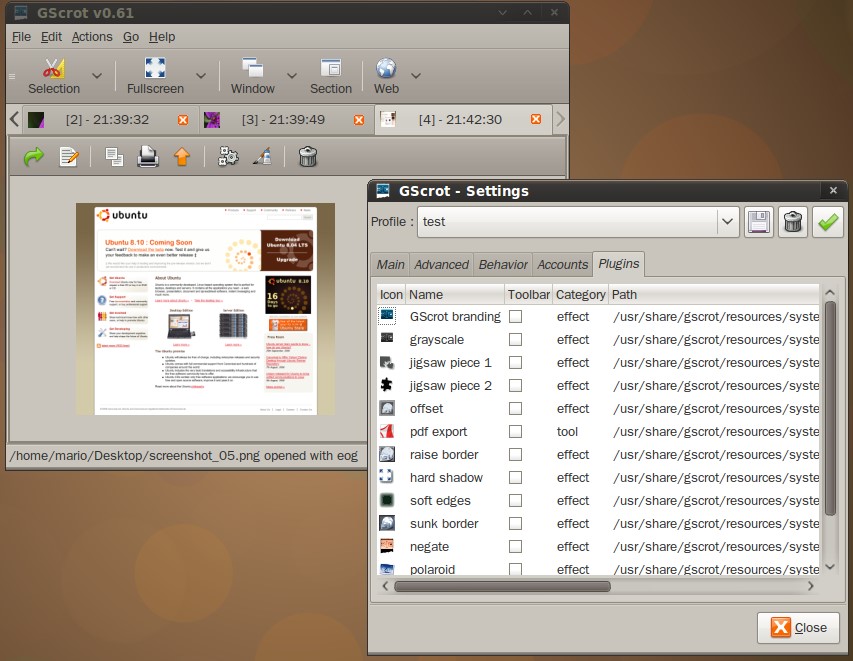Open the Profile combo box dropdown
Screen dimensions: 853x661
[x=727, y=221]
